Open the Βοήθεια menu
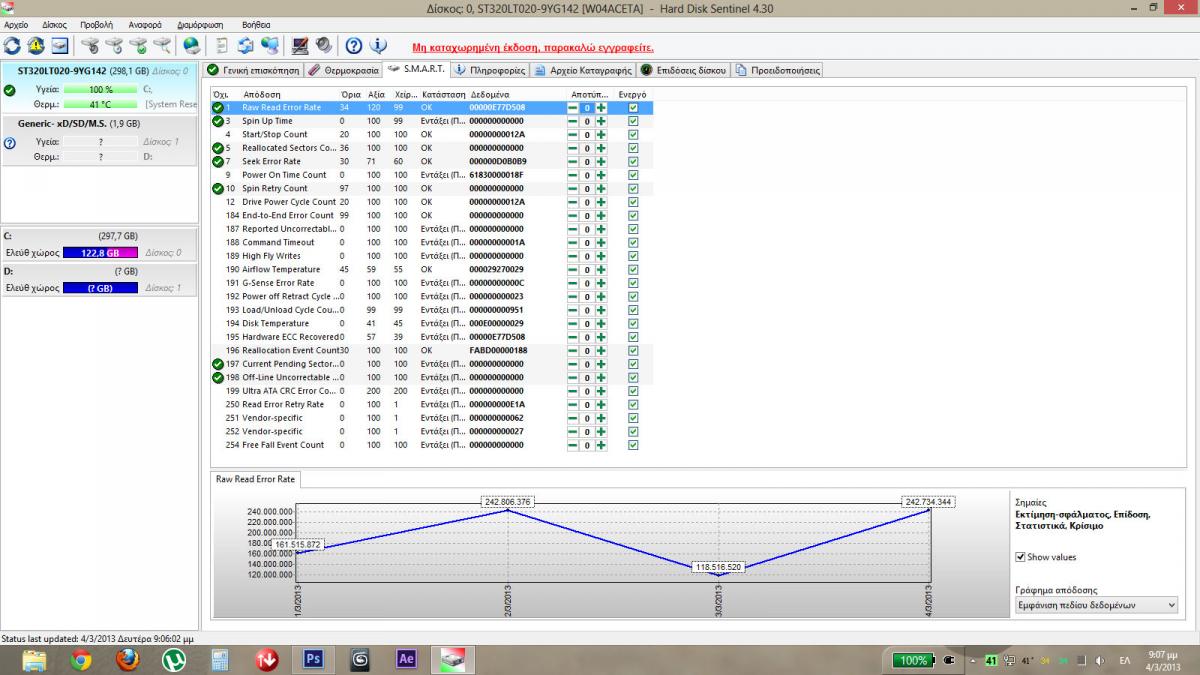 (x=256, y=24)
